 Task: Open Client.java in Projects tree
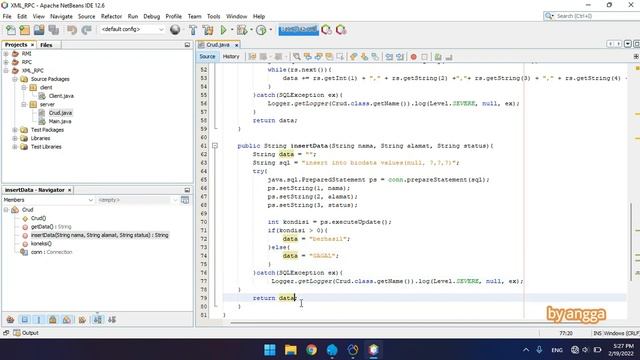pyautogui.click(x=61, y=96)
